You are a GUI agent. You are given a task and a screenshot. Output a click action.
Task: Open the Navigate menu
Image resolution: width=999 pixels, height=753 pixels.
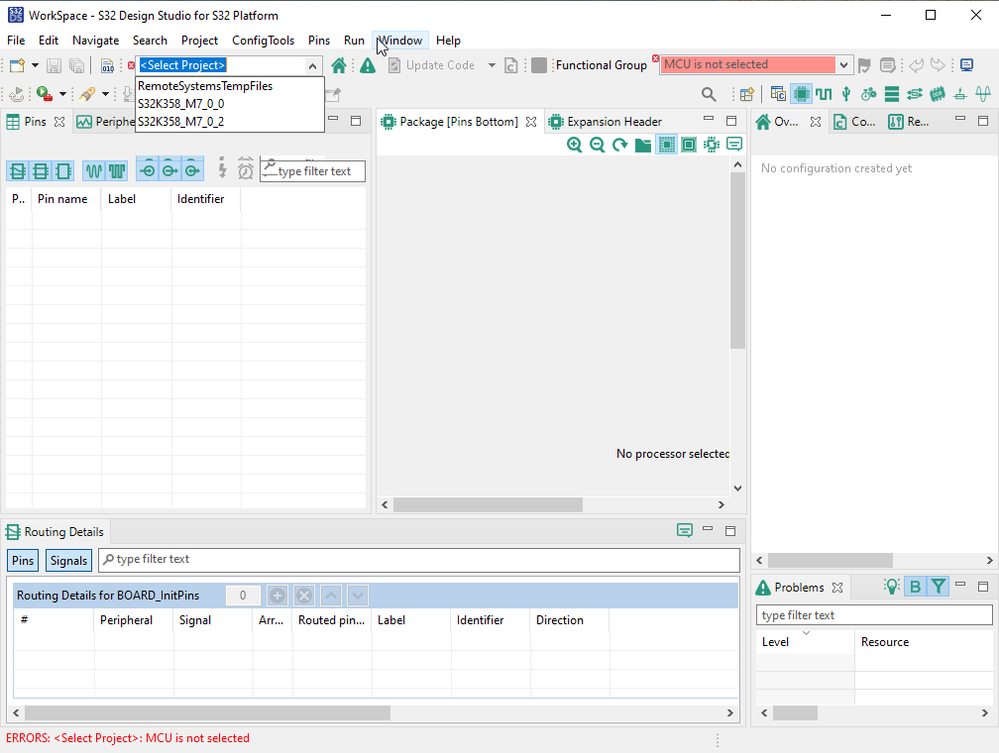(x=96, y=40)
